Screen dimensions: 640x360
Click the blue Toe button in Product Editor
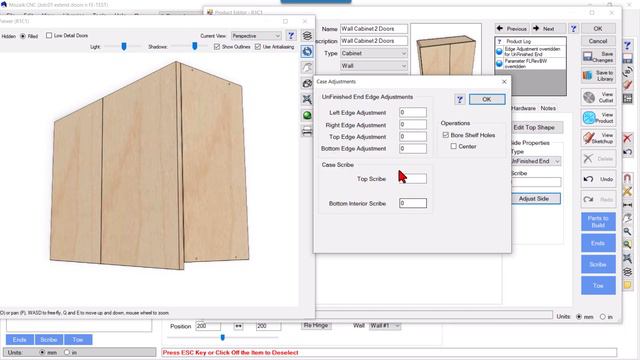pyautogui.click(x=598, y=286)
